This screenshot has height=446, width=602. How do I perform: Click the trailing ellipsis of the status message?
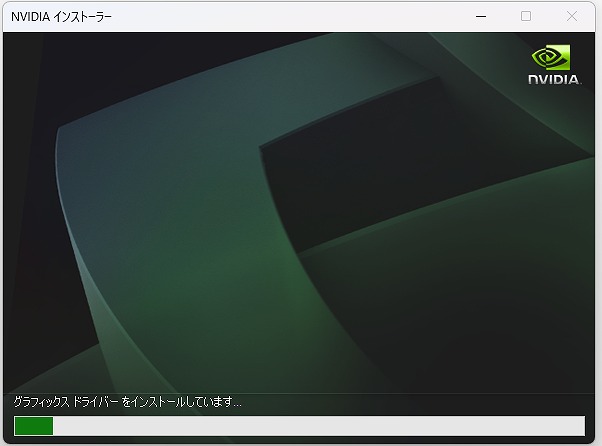[x=236, y=403]
